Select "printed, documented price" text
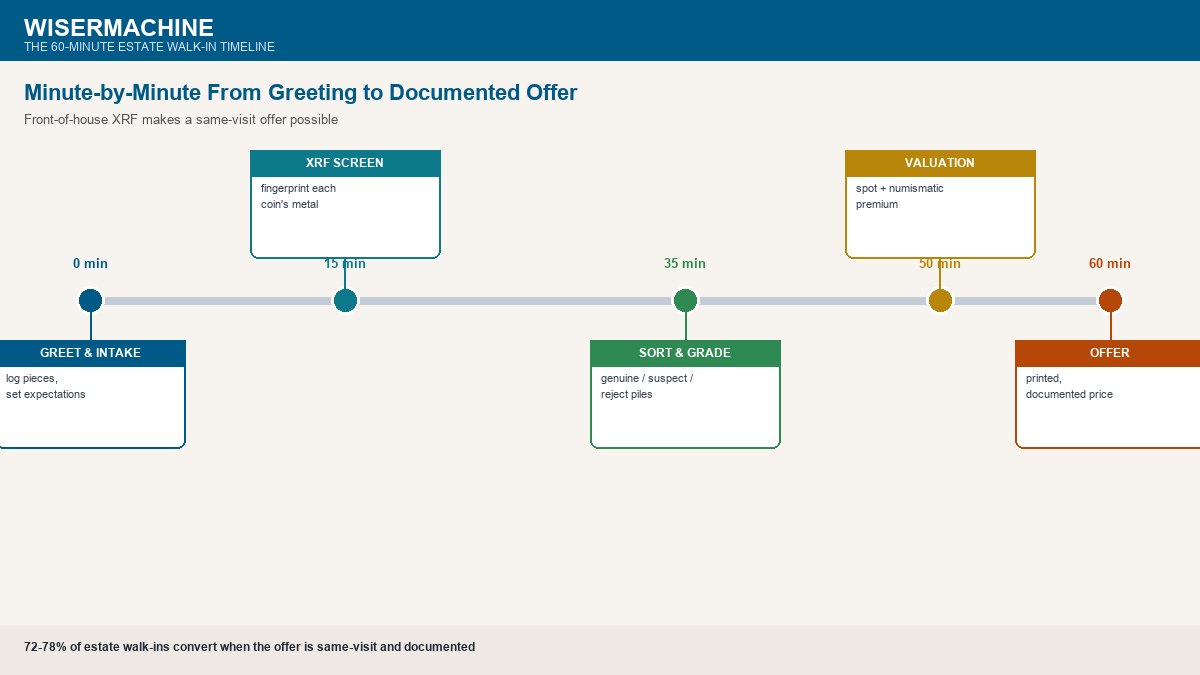The width and height of the screenshot is (1200, 675). [x=1069, y=387]
